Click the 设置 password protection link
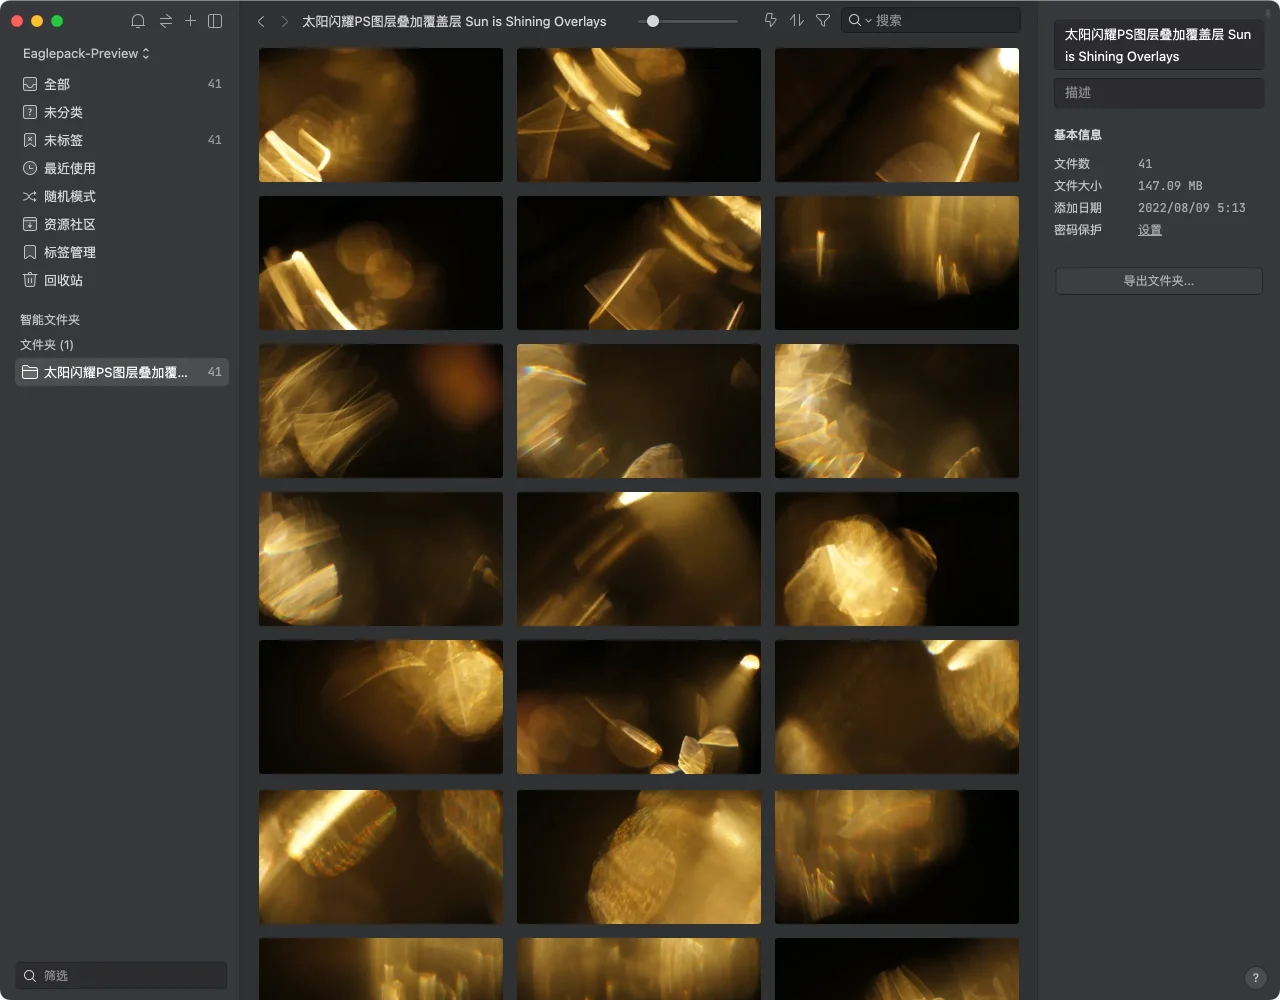The width and height of the screenshot is (1280, 1000). pos(1150,230)
